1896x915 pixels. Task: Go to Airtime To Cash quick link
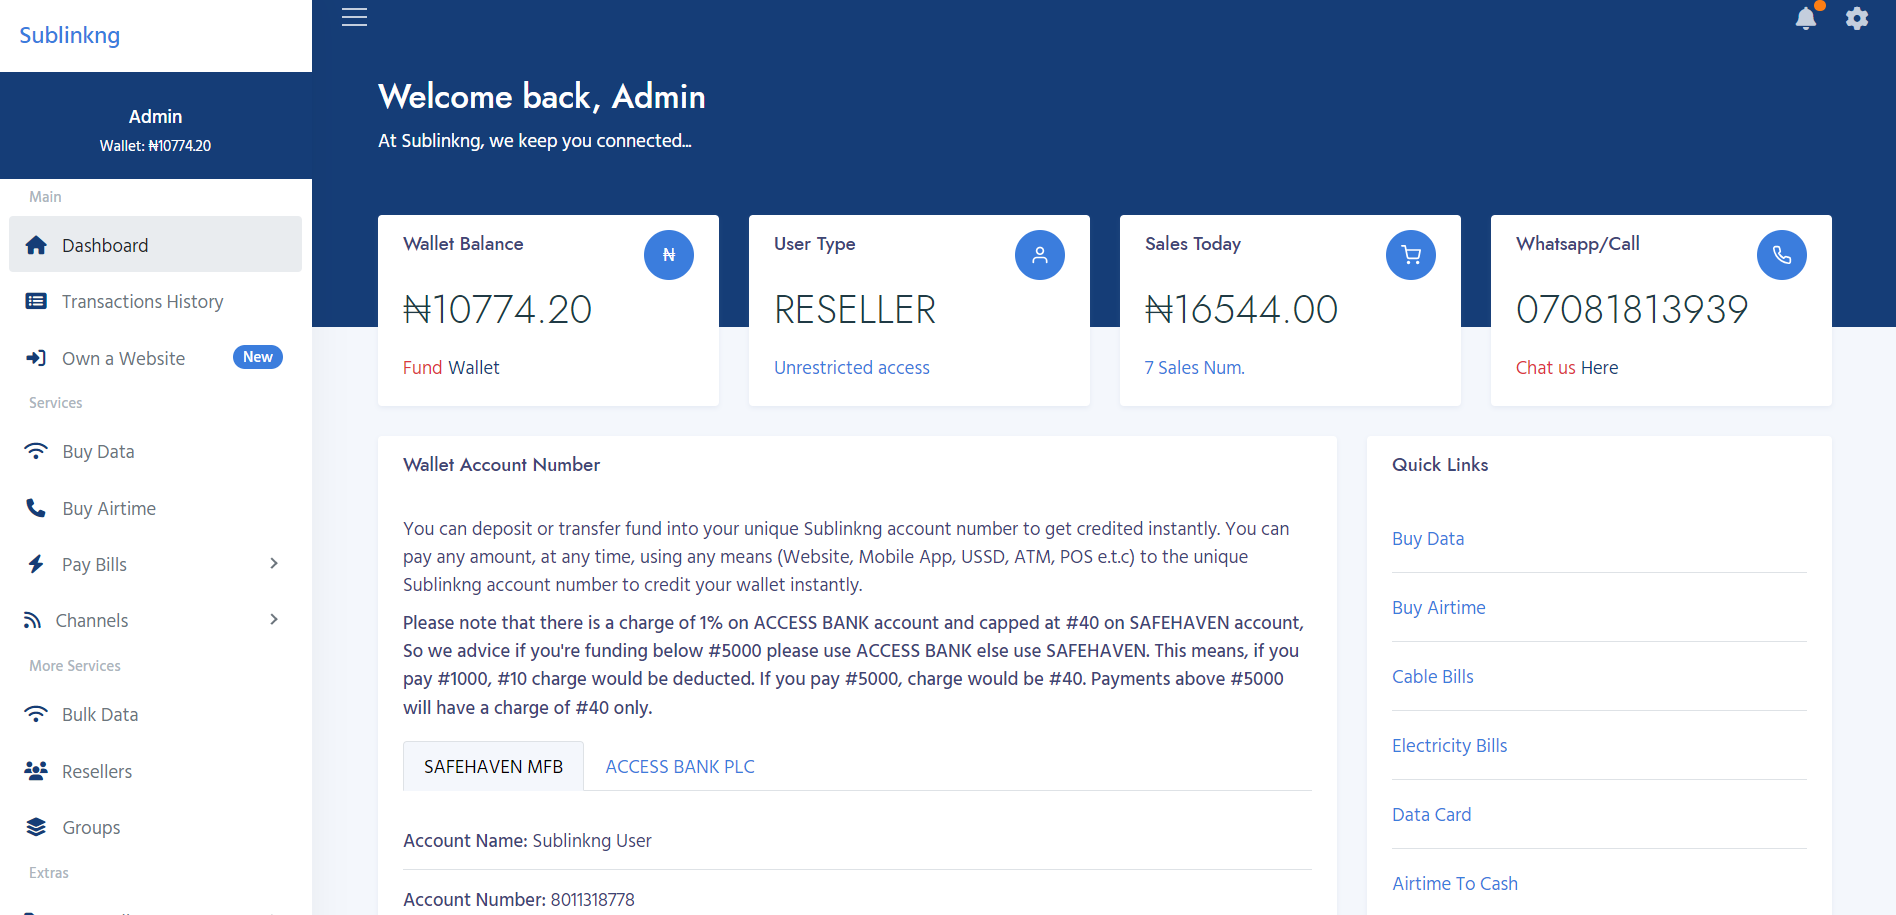(1454, 884)
